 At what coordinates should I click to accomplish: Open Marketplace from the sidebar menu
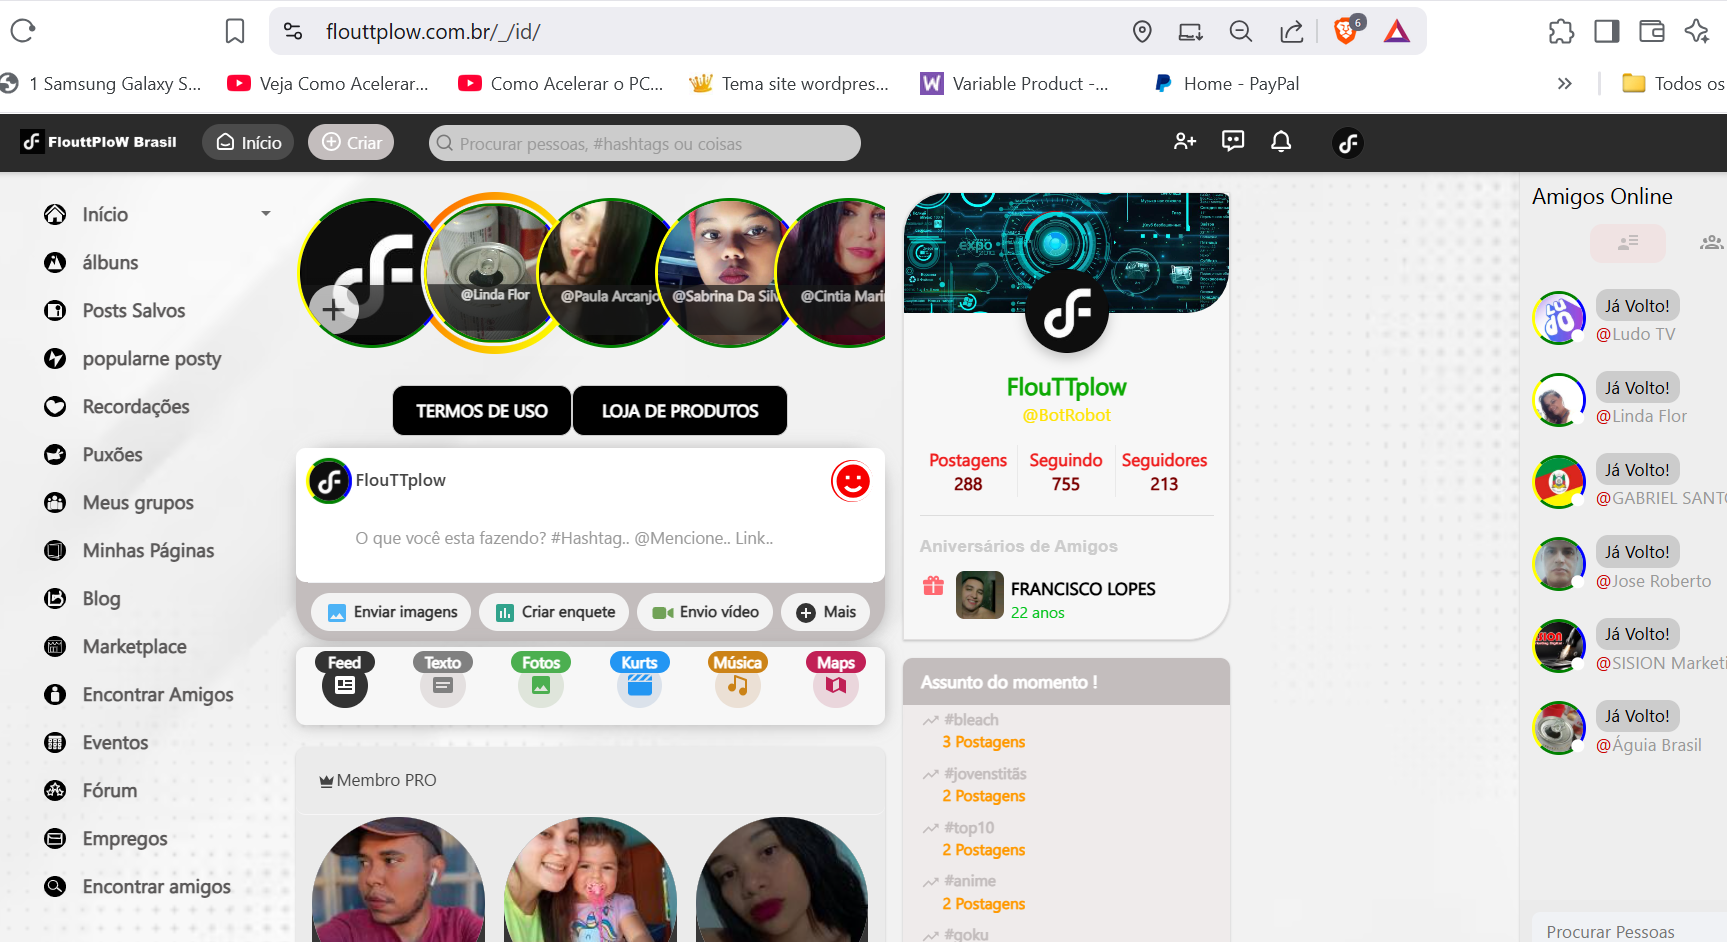click(134, 647)
